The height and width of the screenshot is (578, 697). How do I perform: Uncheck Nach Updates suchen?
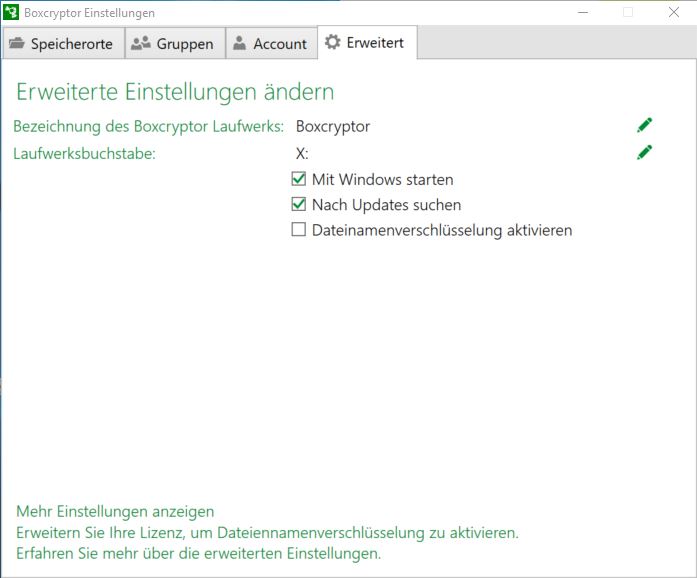tap(299, 204)
